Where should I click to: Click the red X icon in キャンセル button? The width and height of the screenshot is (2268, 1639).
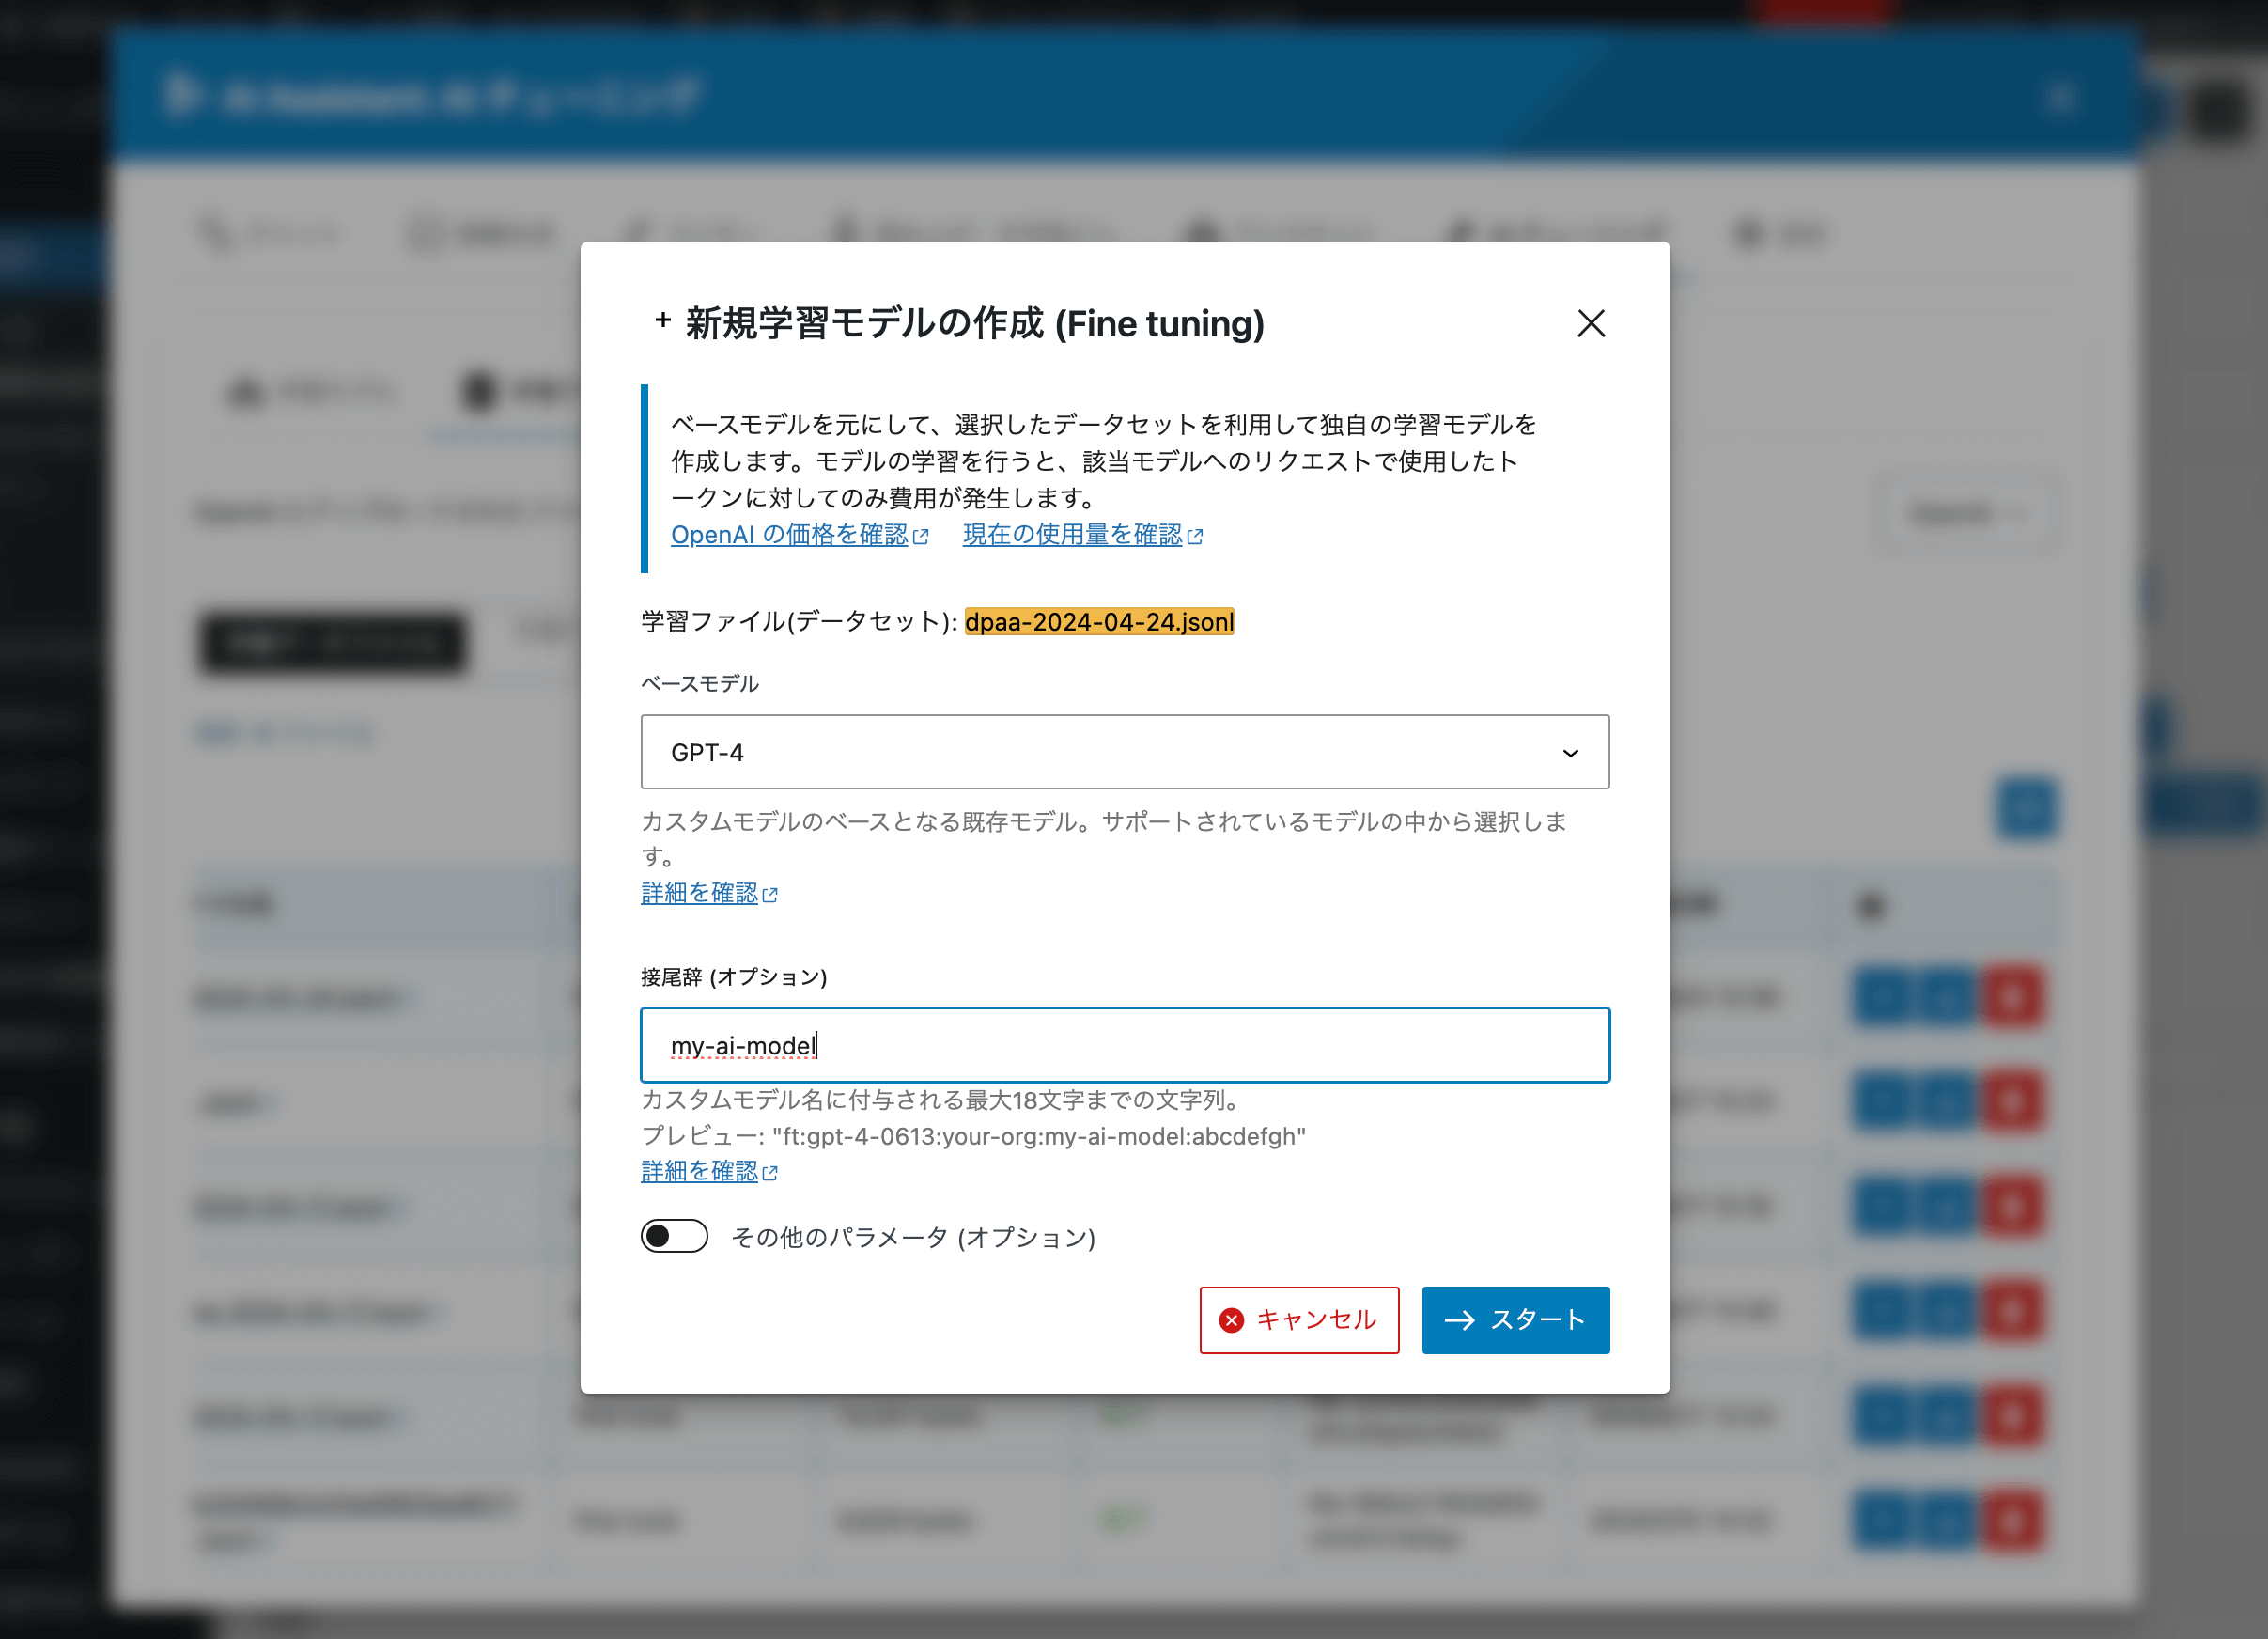1232,1321
